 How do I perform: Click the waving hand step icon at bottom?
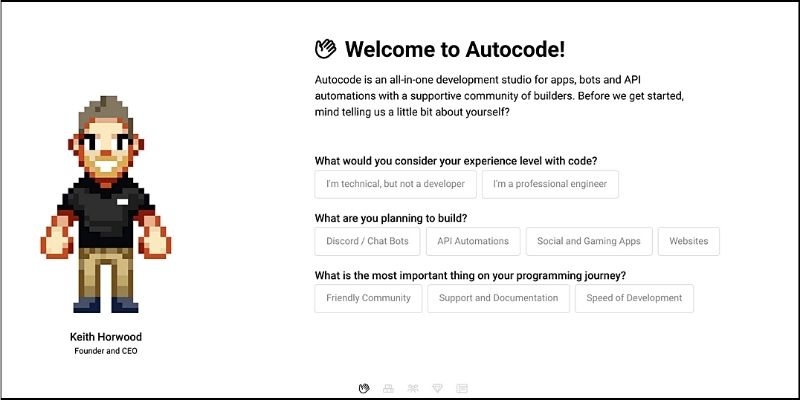[364, 388]
